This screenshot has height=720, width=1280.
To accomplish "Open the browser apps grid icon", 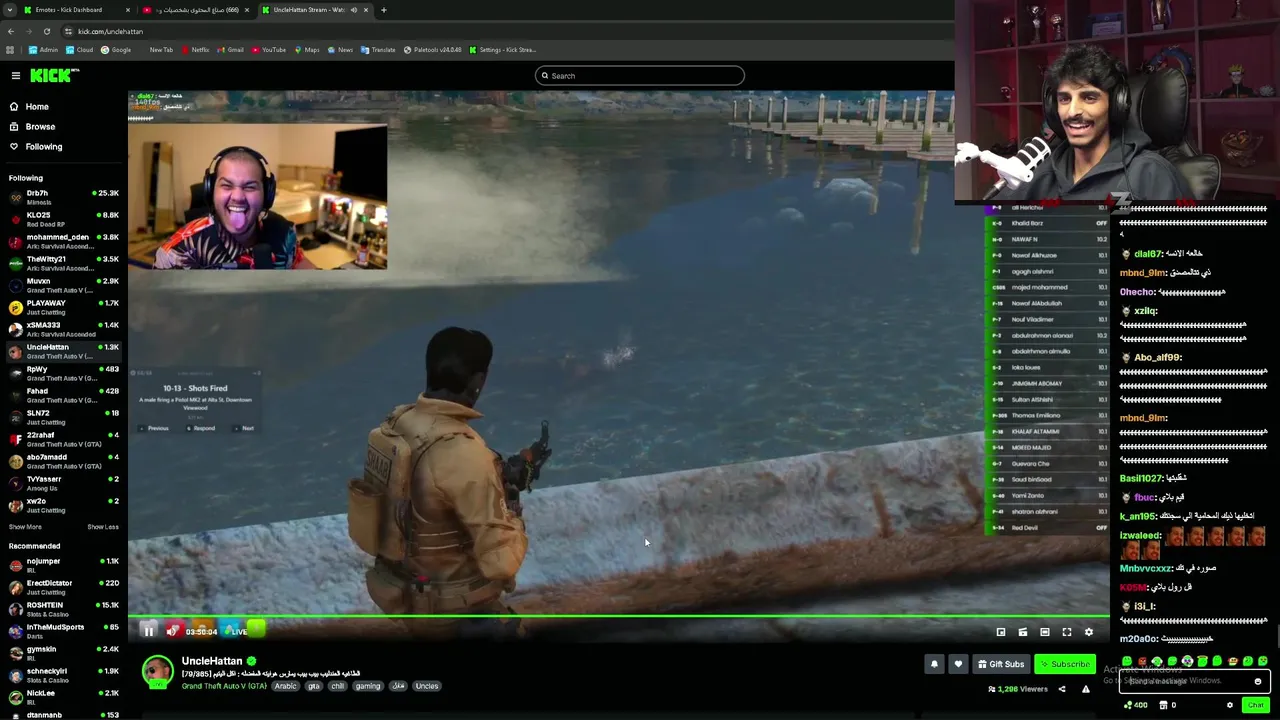I will pyautogui.click(x=10, y=50).
